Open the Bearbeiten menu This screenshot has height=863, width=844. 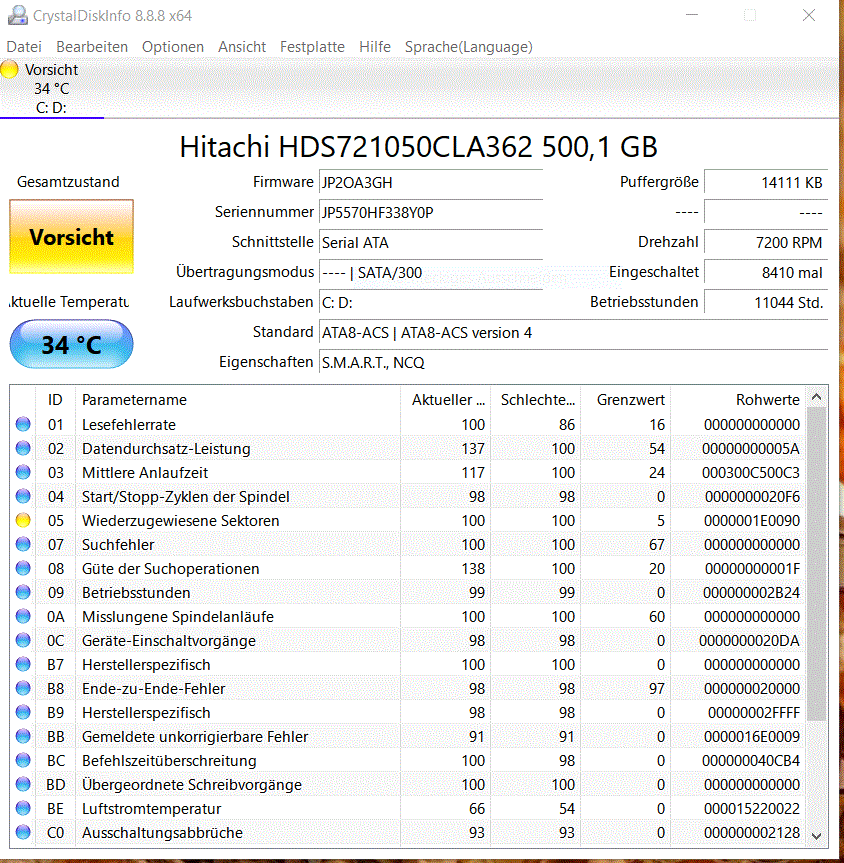(x=92, y=47)
